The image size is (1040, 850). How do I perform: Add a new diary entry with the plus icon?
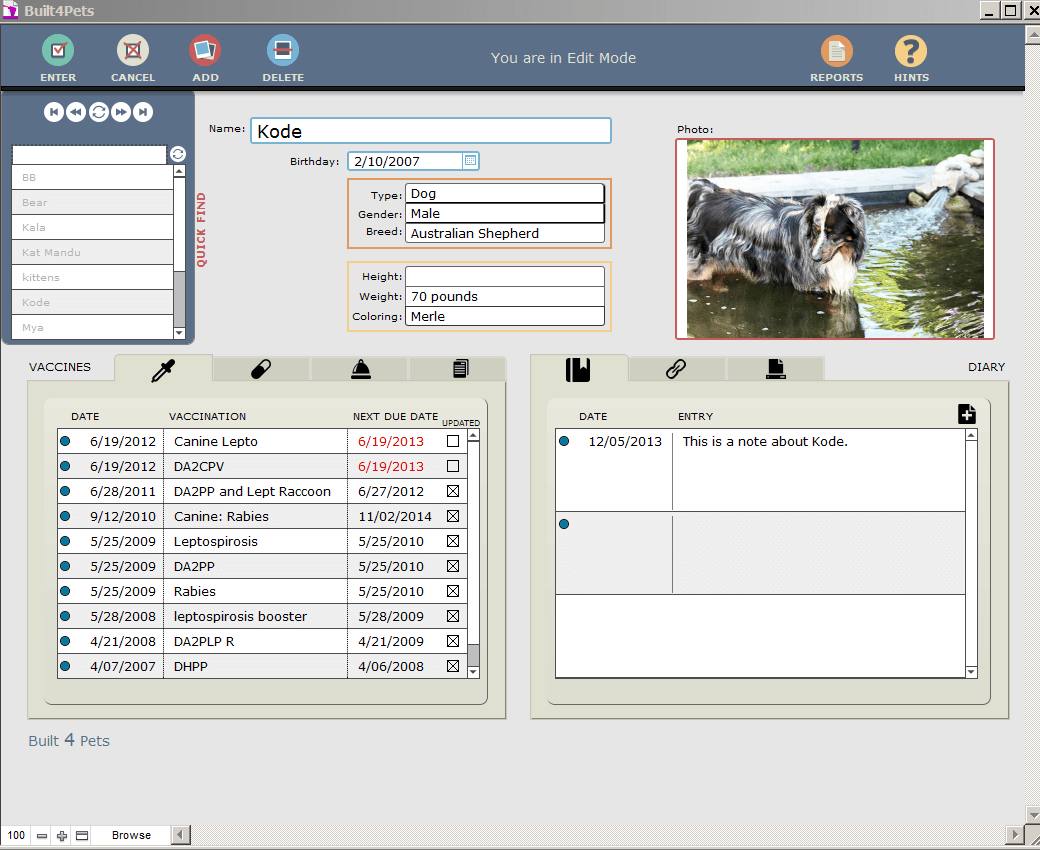point(966,413)
